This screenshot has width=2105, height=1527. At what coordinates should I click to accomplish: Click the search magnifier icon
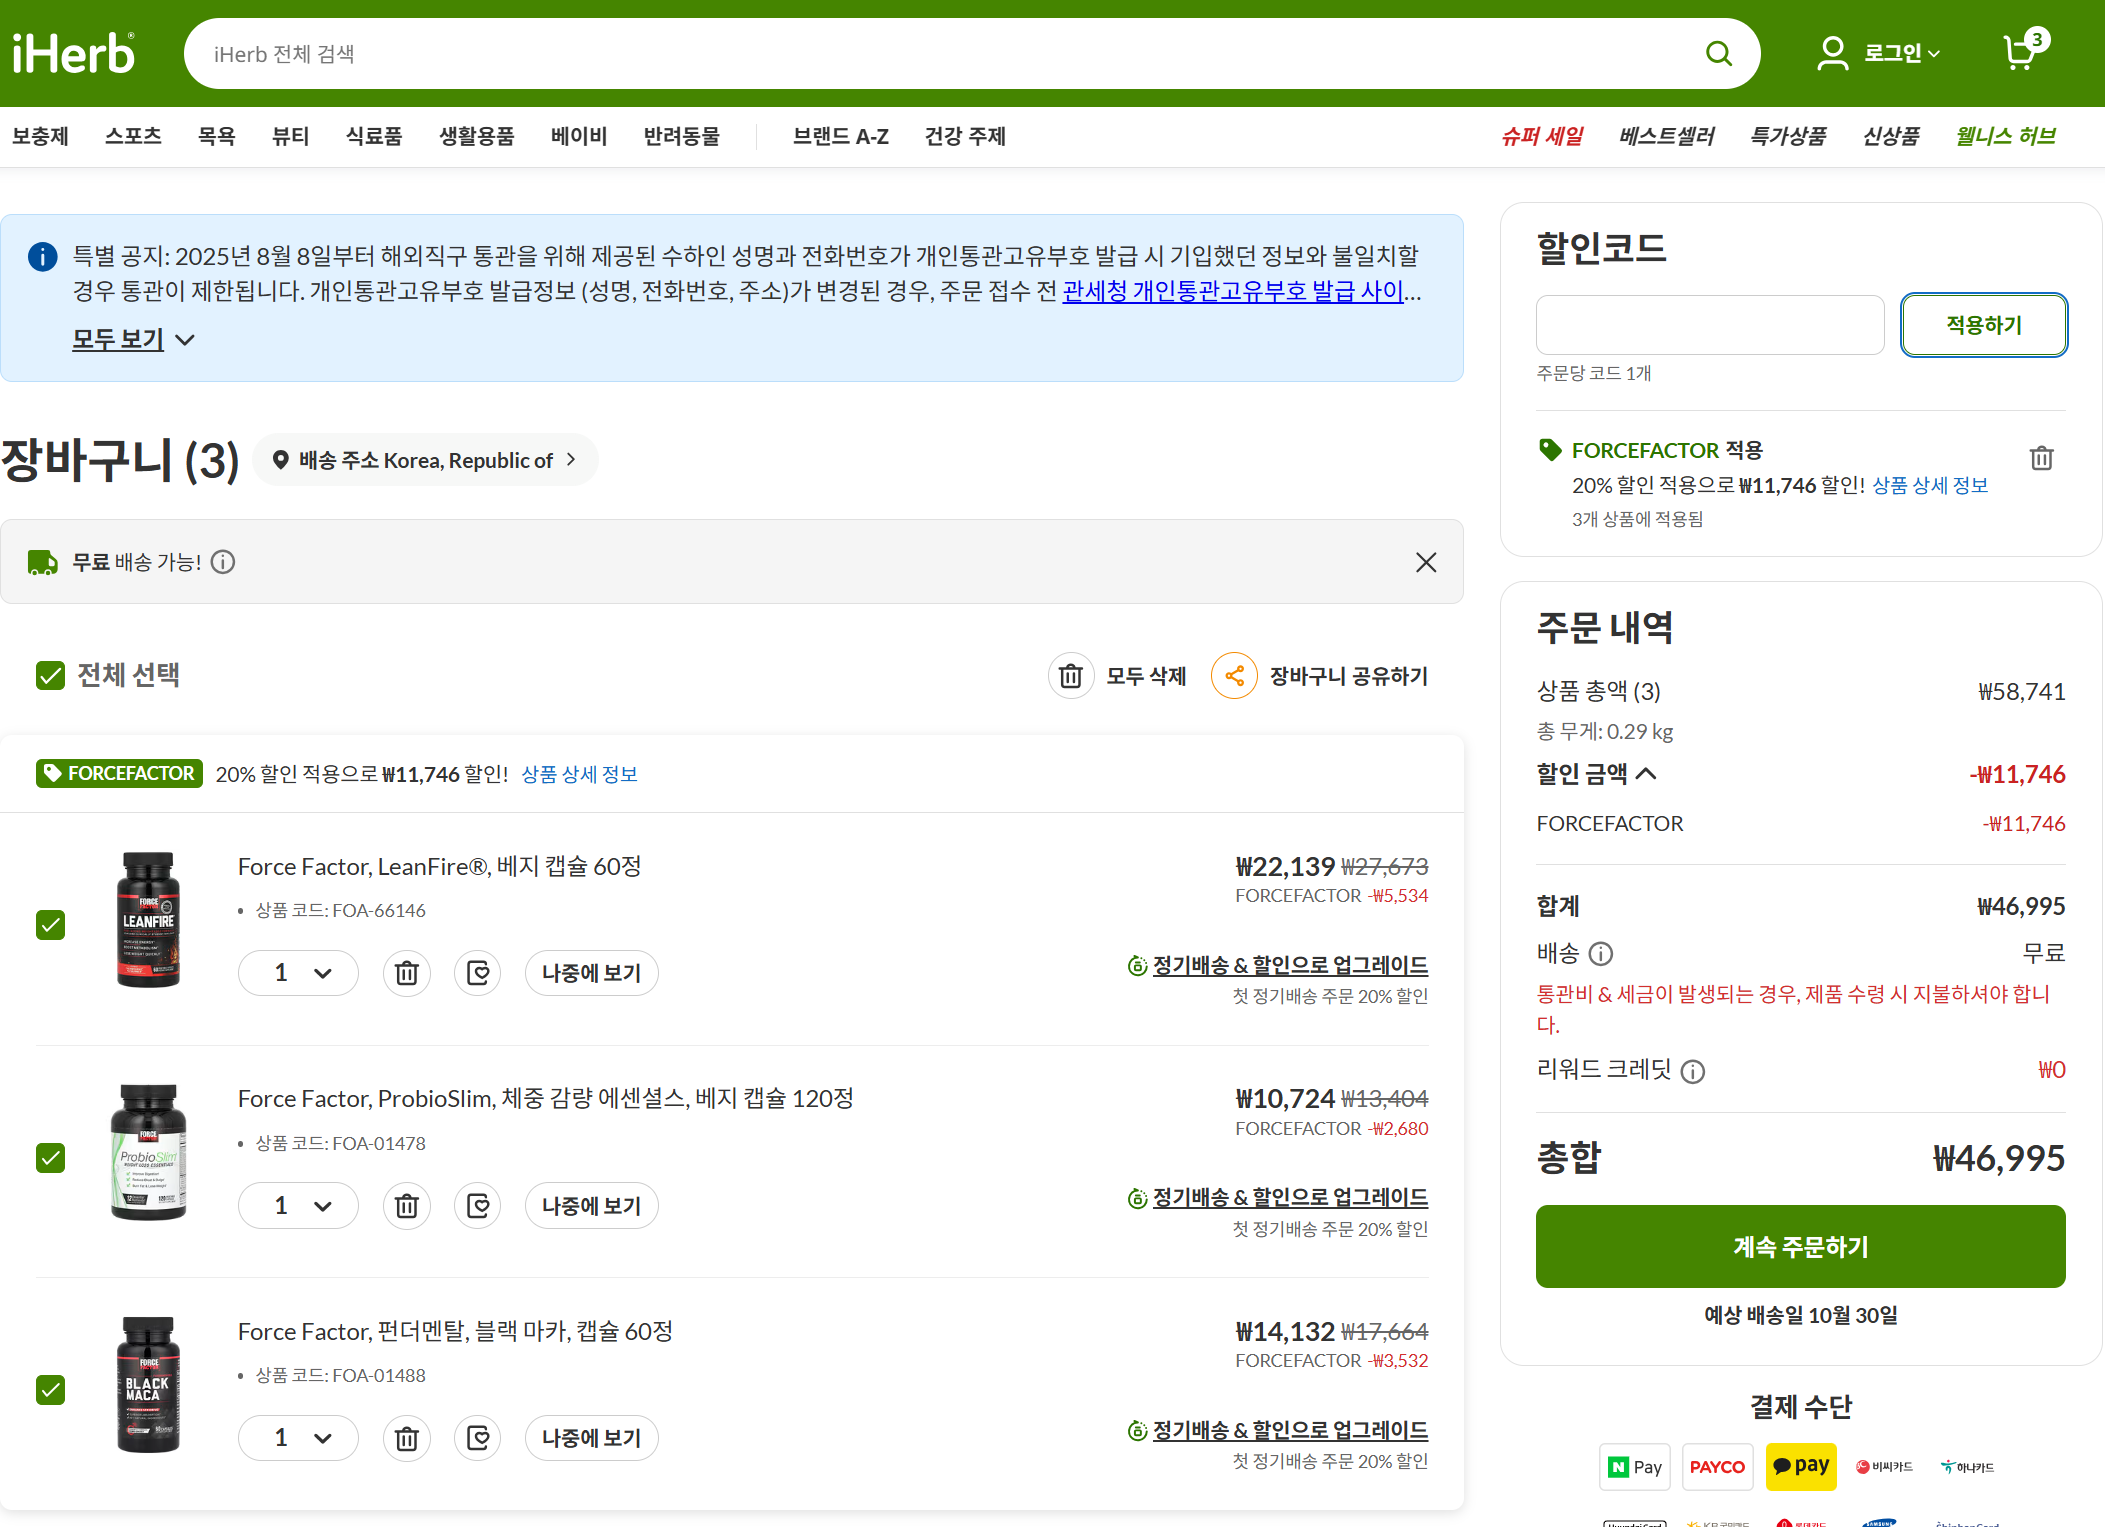1718,54
